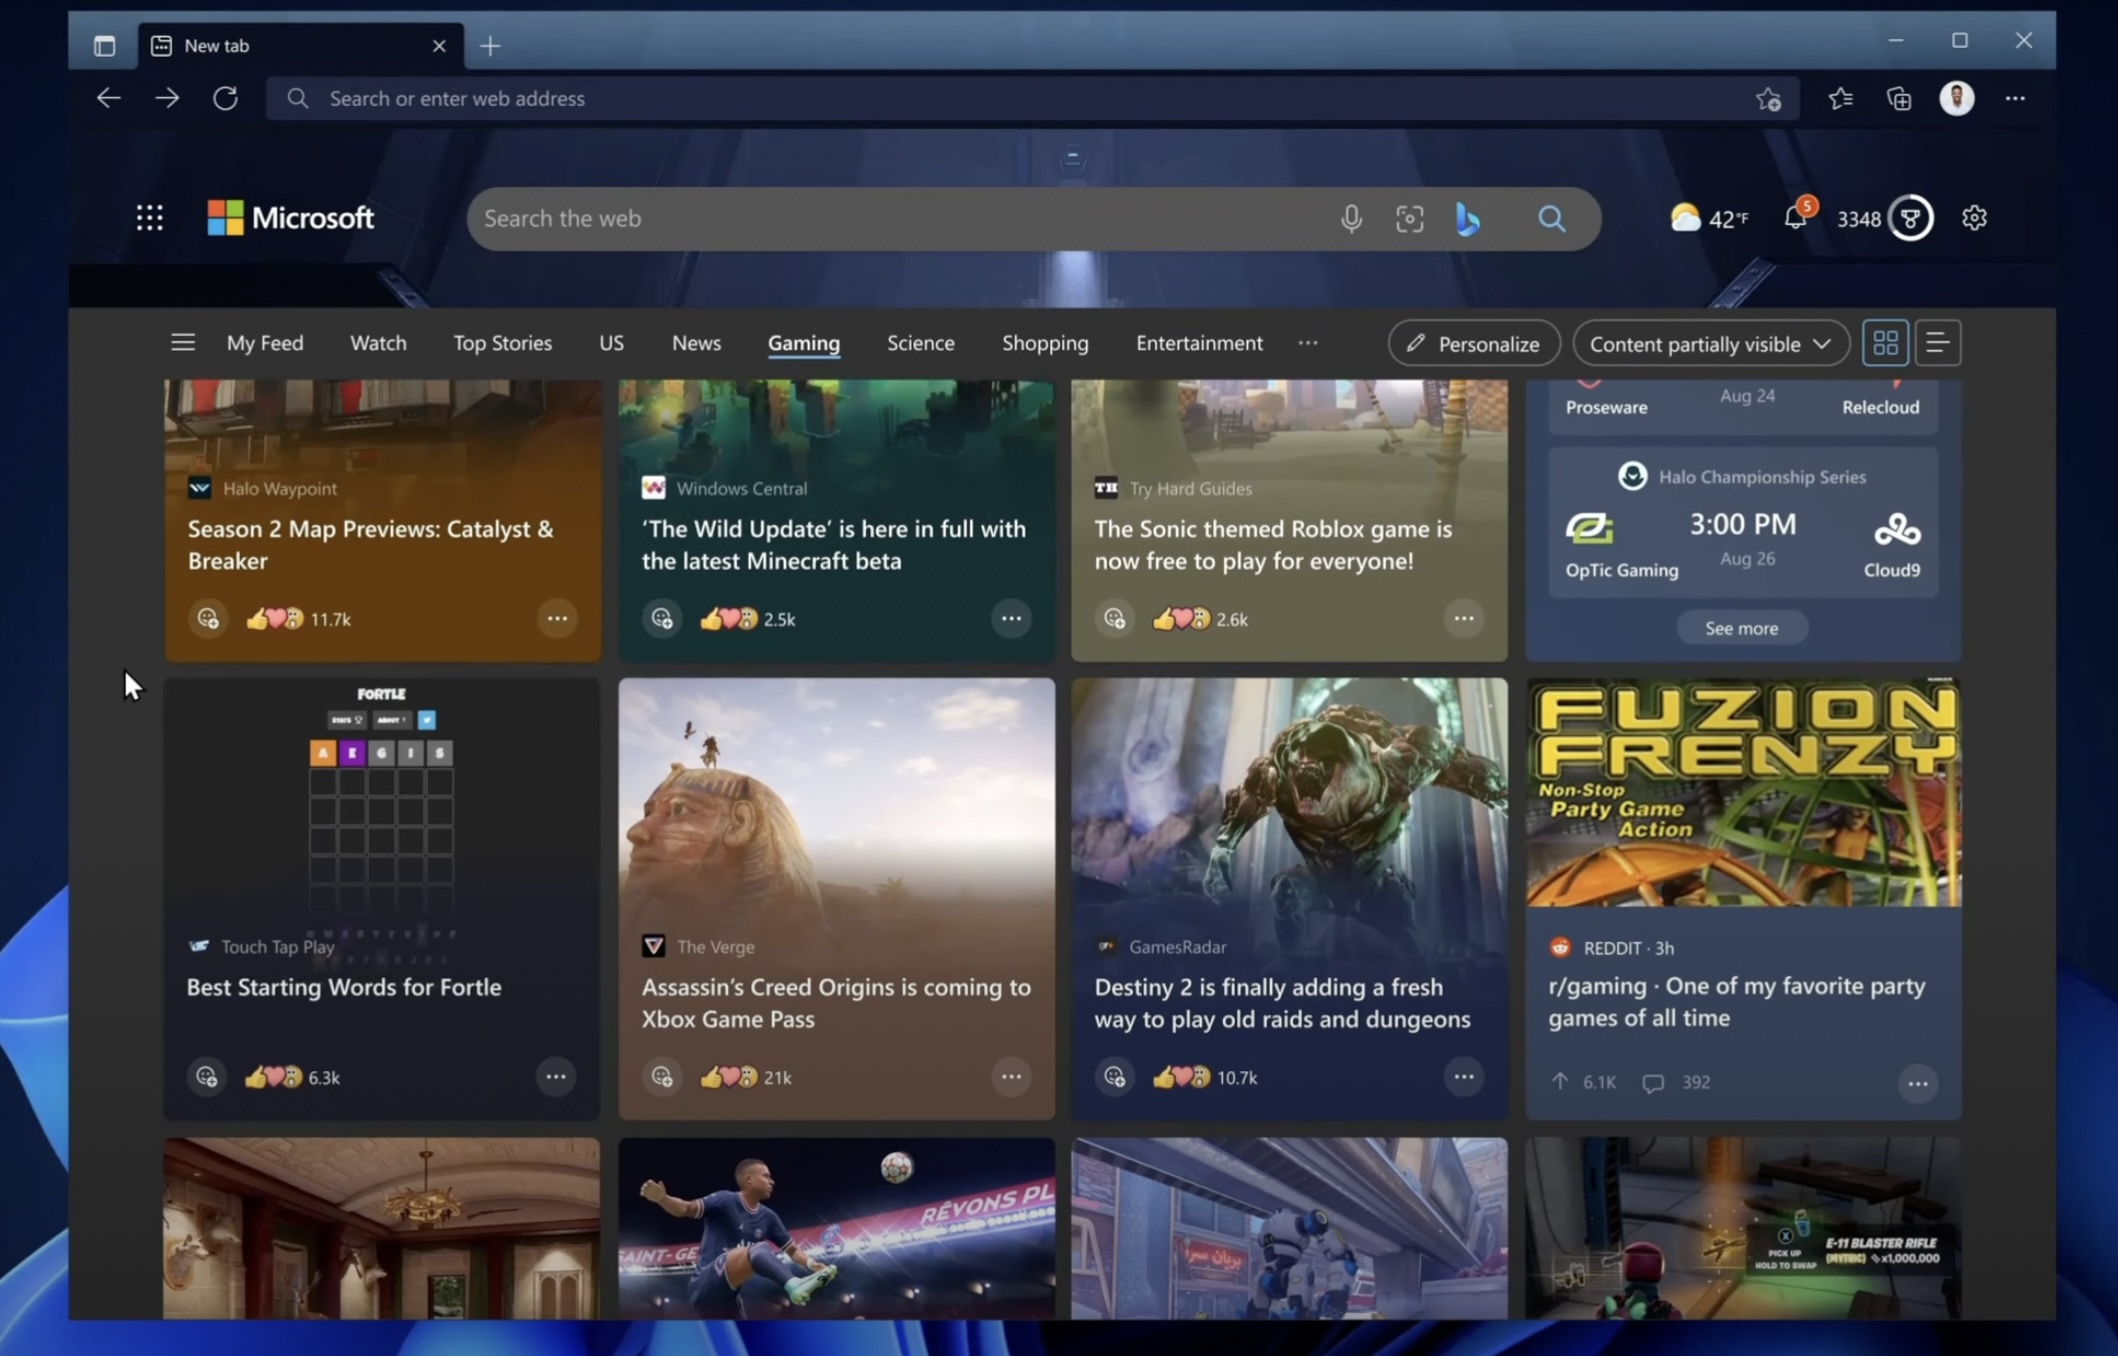2118x1356 pixels.
Task: Open Season 2 Map Previews article
Action: tap(370, 545)
